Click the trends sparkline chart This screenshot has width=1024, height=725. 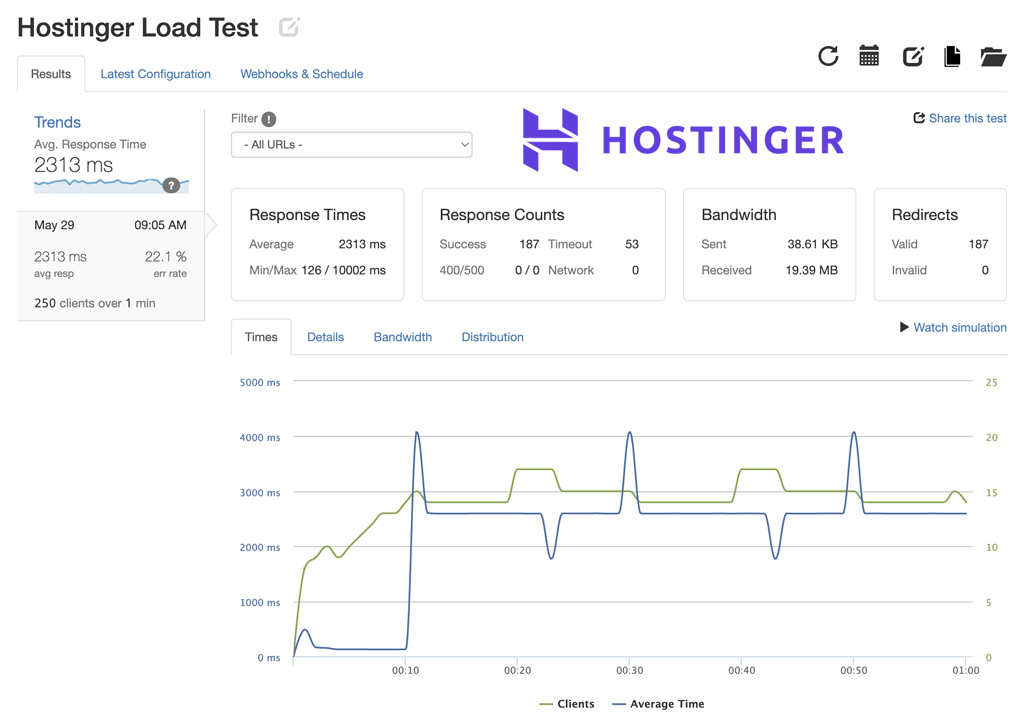(x=111, y=185)
